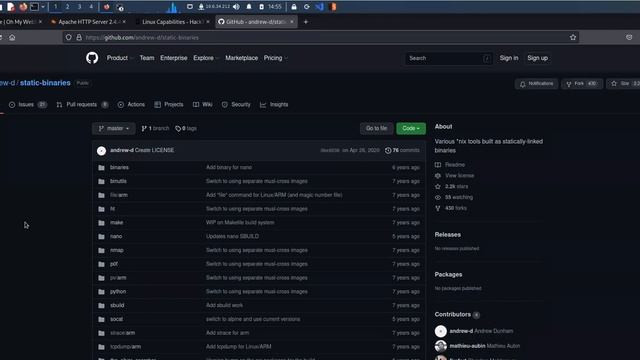Open 'Add sbuild work' commit message
Screen dimensions: 640x360
(x=224, y=305)
